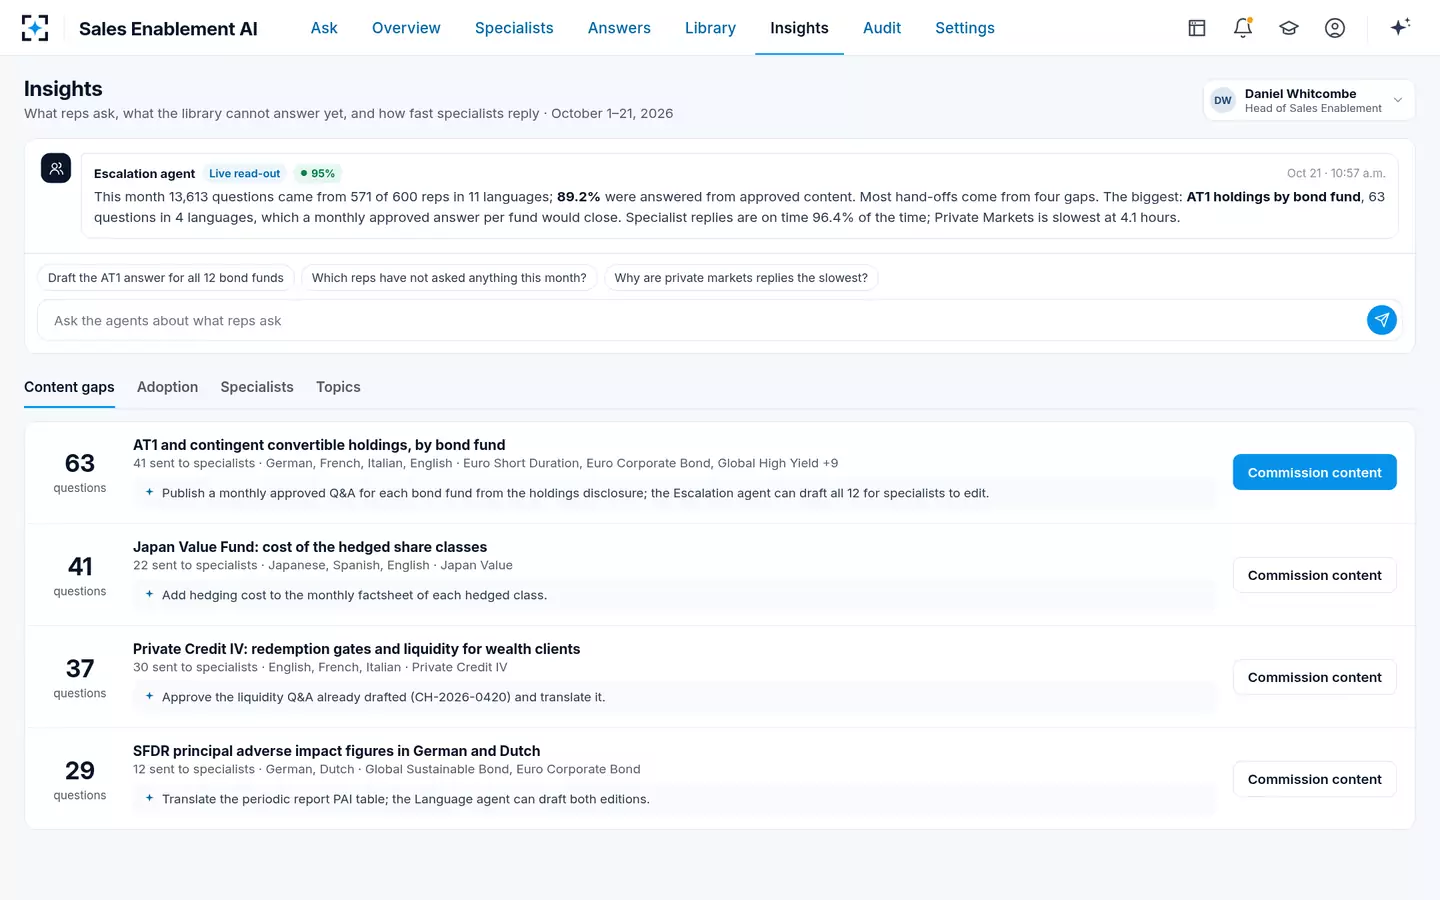The height and width of the screenshot is (900, 1440).
Task: Click 'Head of Sales Enablement' role text
Action: pos(1313,108)
